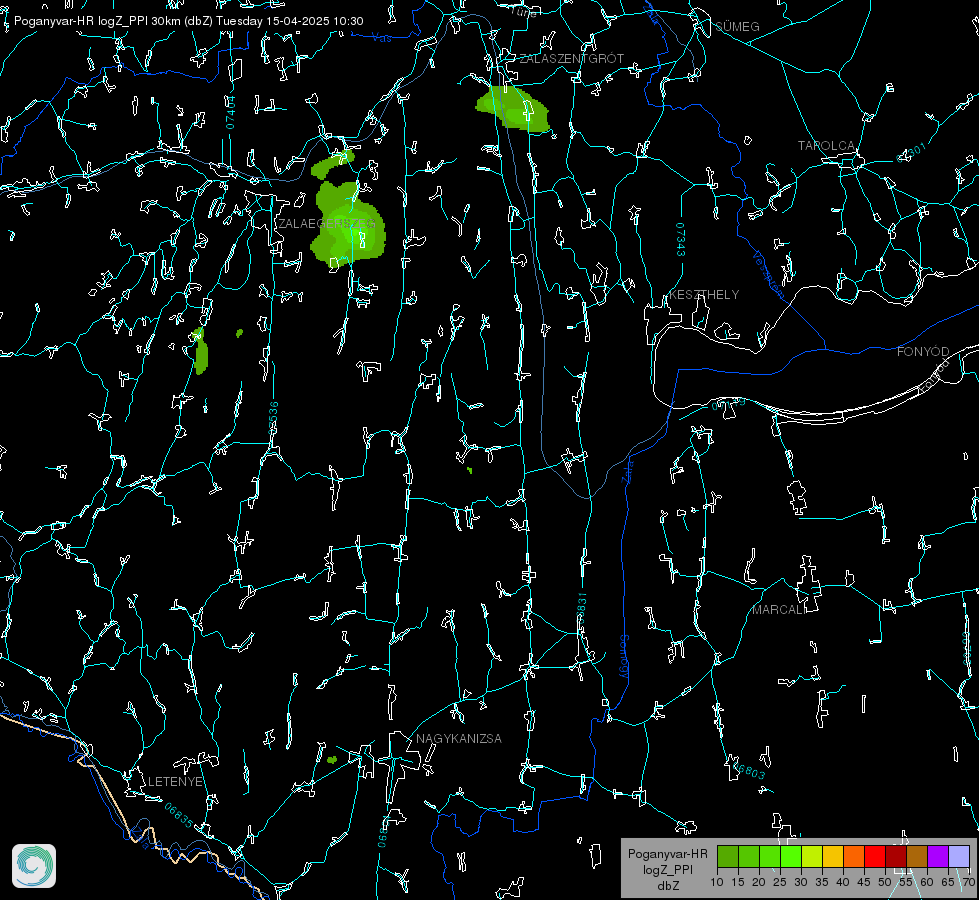Click the road number 06835 label
Image resolution: width=979 pixels, height=900 pixels.
[179, 815]
